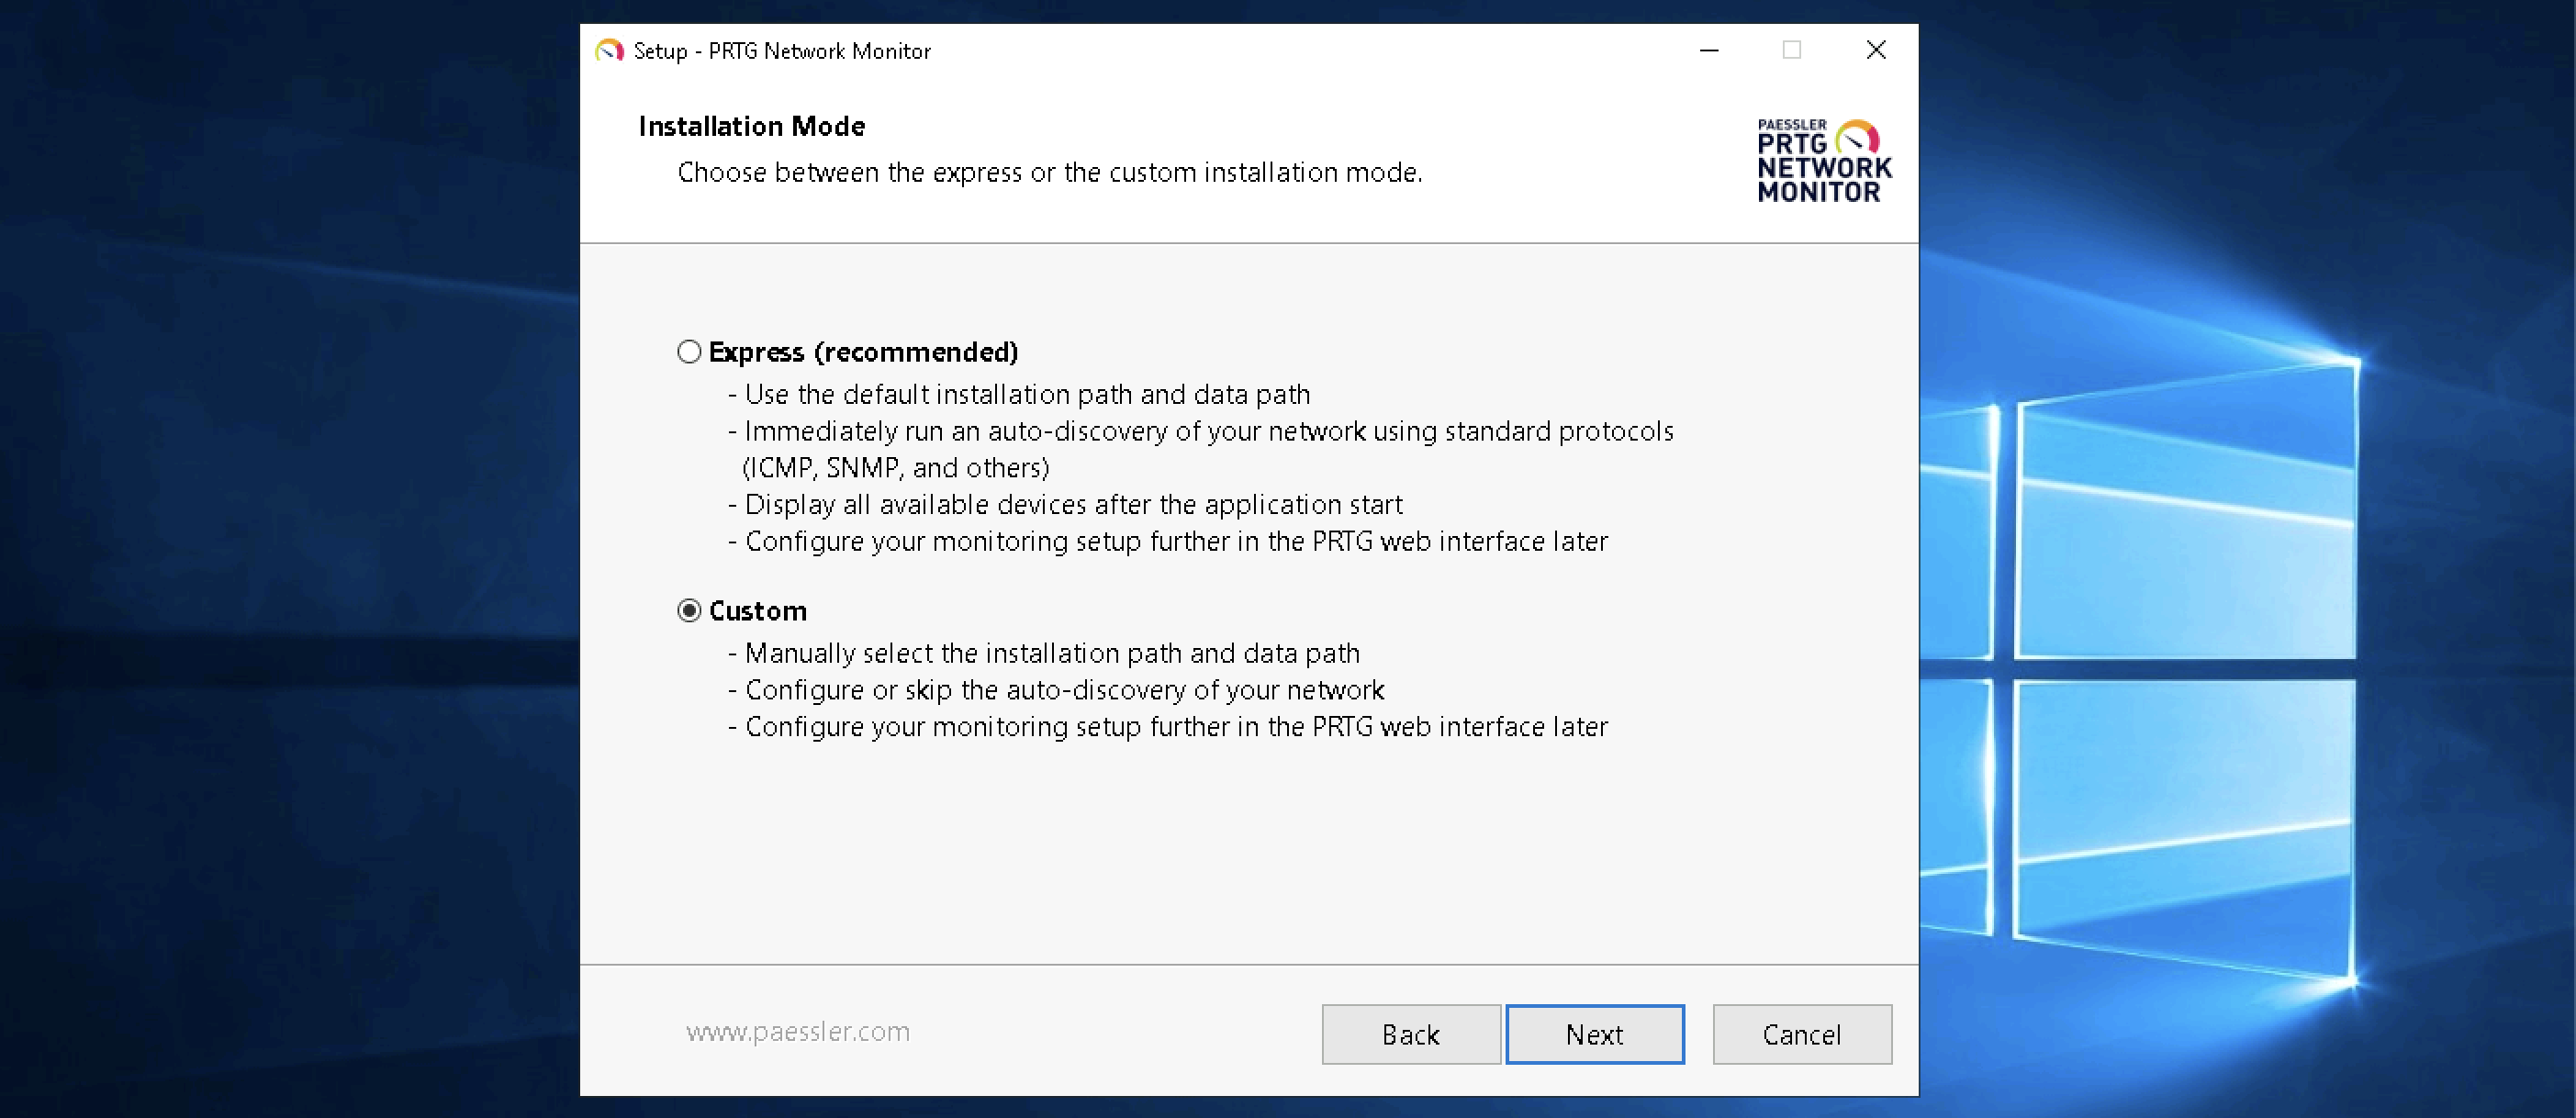Click the maximize button of Setup window
The width and height of the screenshot is (2576, 1118).
1791,50
